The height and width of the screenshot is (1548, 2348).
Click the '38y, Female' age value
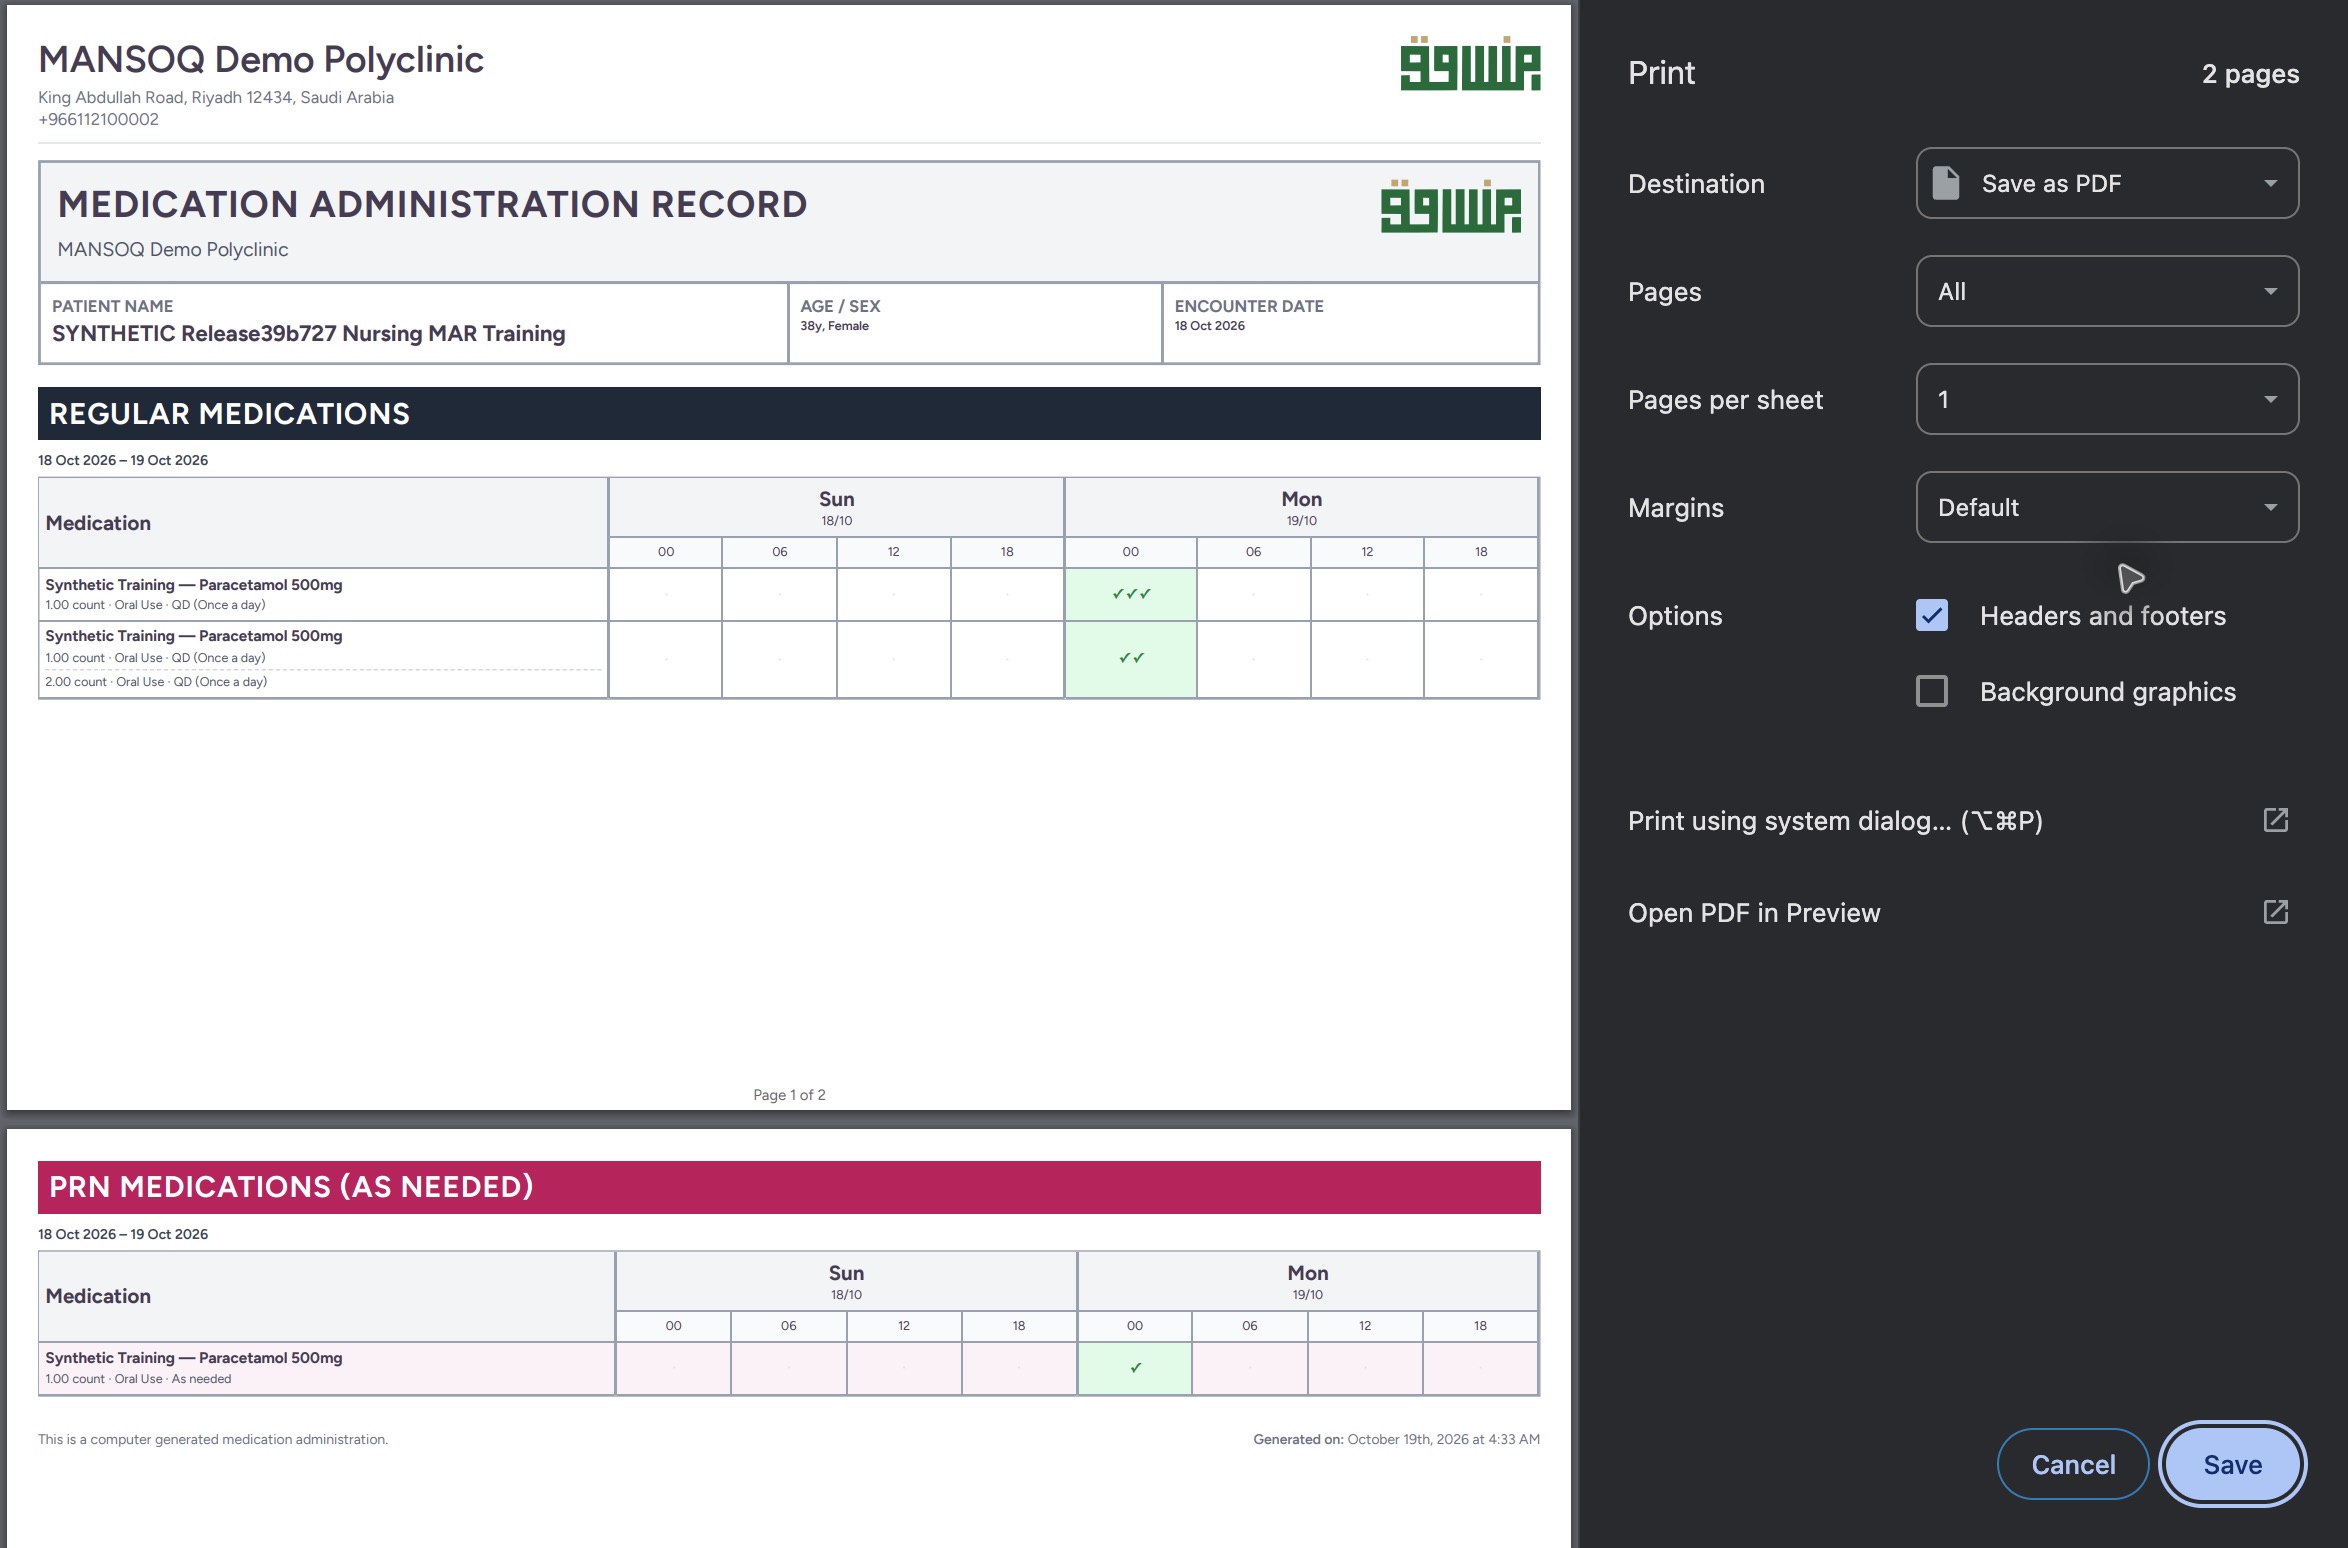point(834,326)
